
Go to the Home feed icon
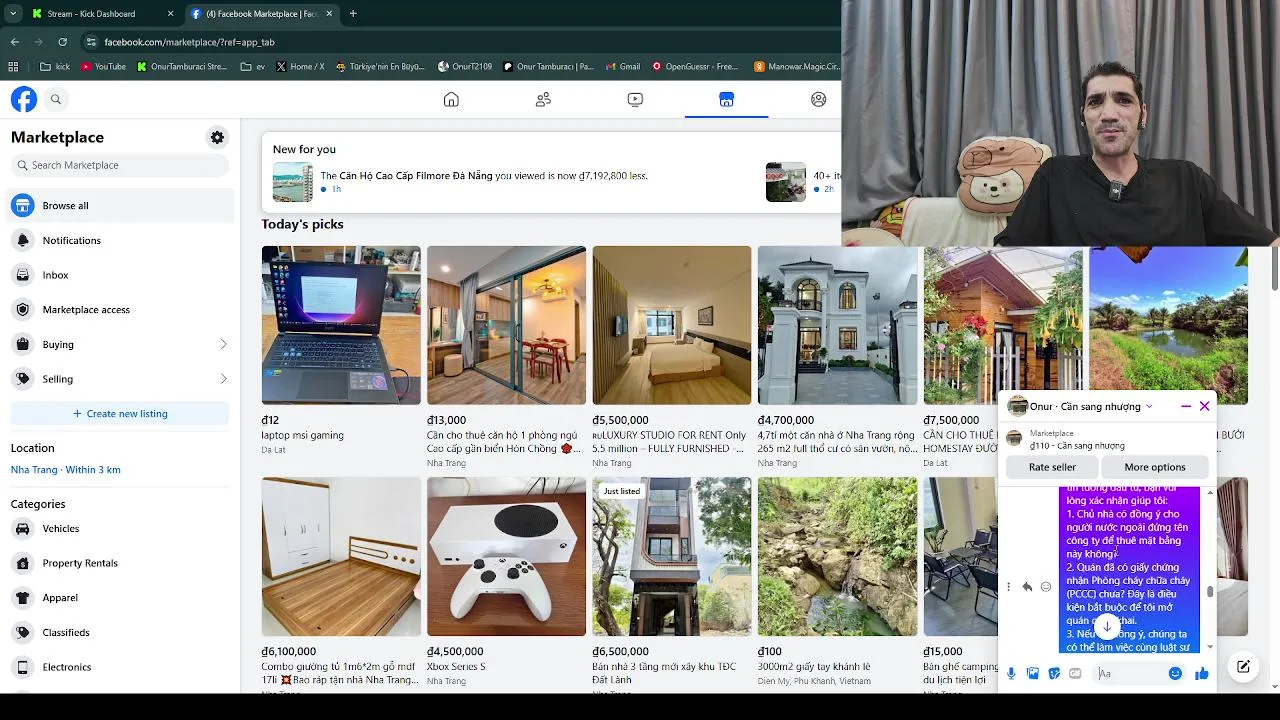point(451,99)
